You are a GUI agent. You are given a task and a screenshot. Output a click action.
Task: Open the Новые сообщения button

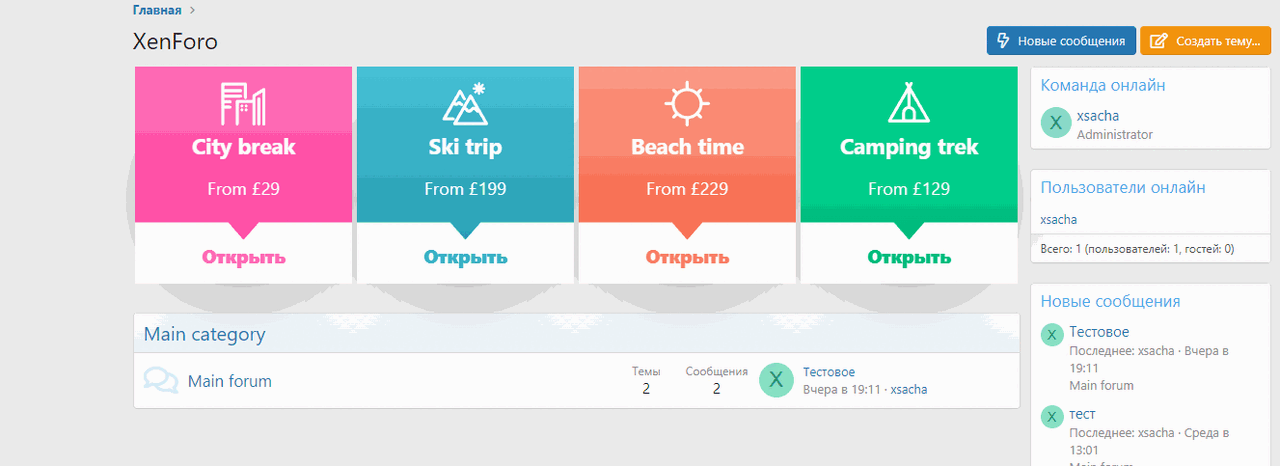click(x=1061, y=41)
